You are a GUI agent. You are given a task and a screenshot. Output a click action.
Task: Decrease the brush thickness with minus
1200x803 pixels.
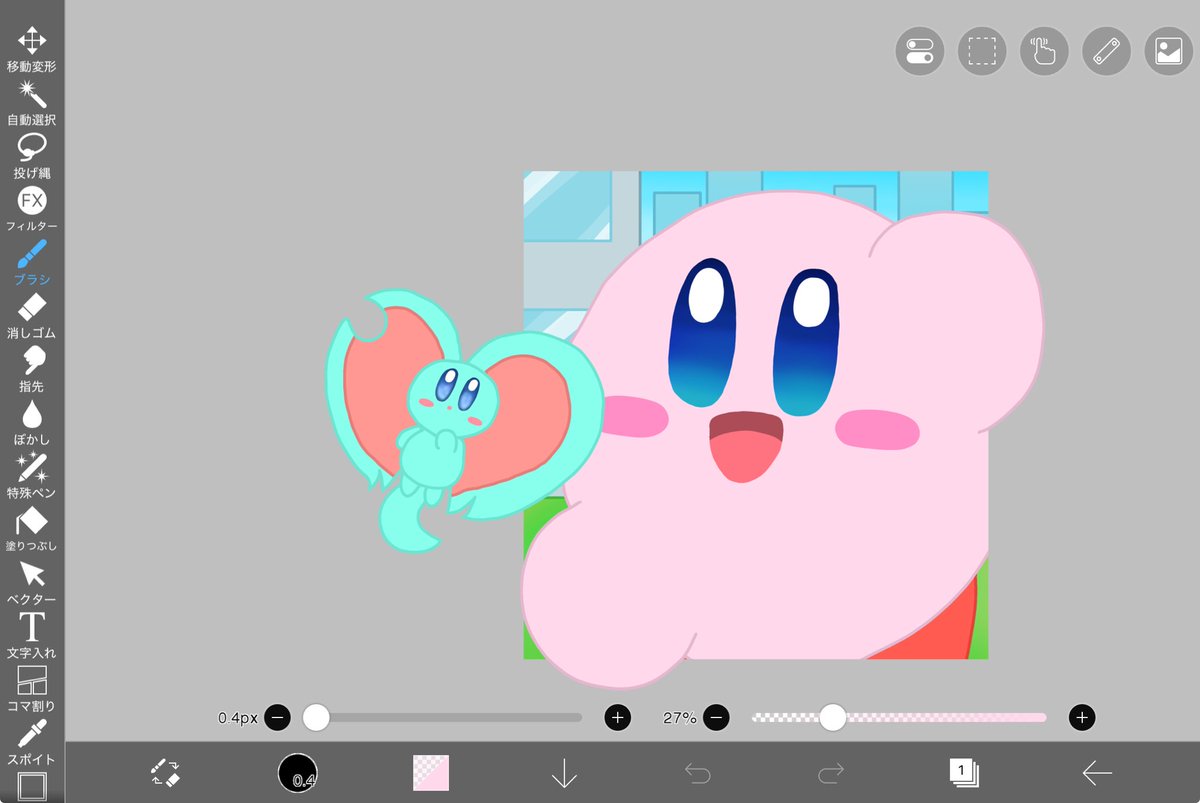(x=278, y=717)
